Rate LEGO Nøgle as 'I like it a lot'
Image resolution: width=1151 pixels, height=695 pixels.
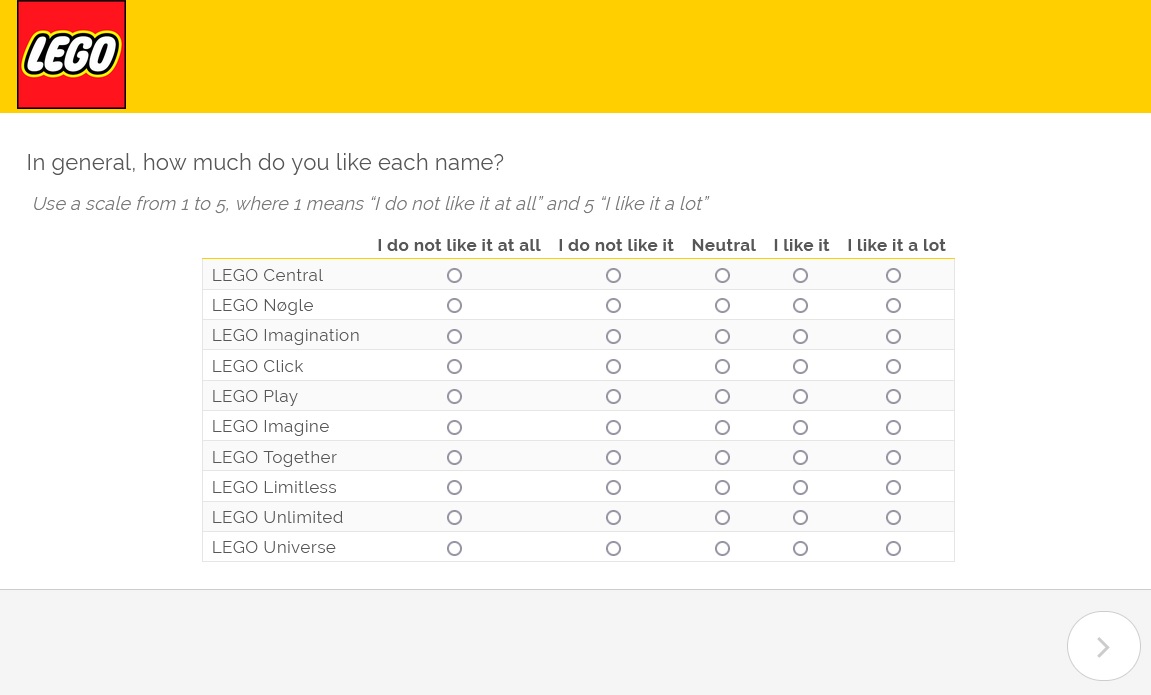pyautogui.click(x=893, y=305)
